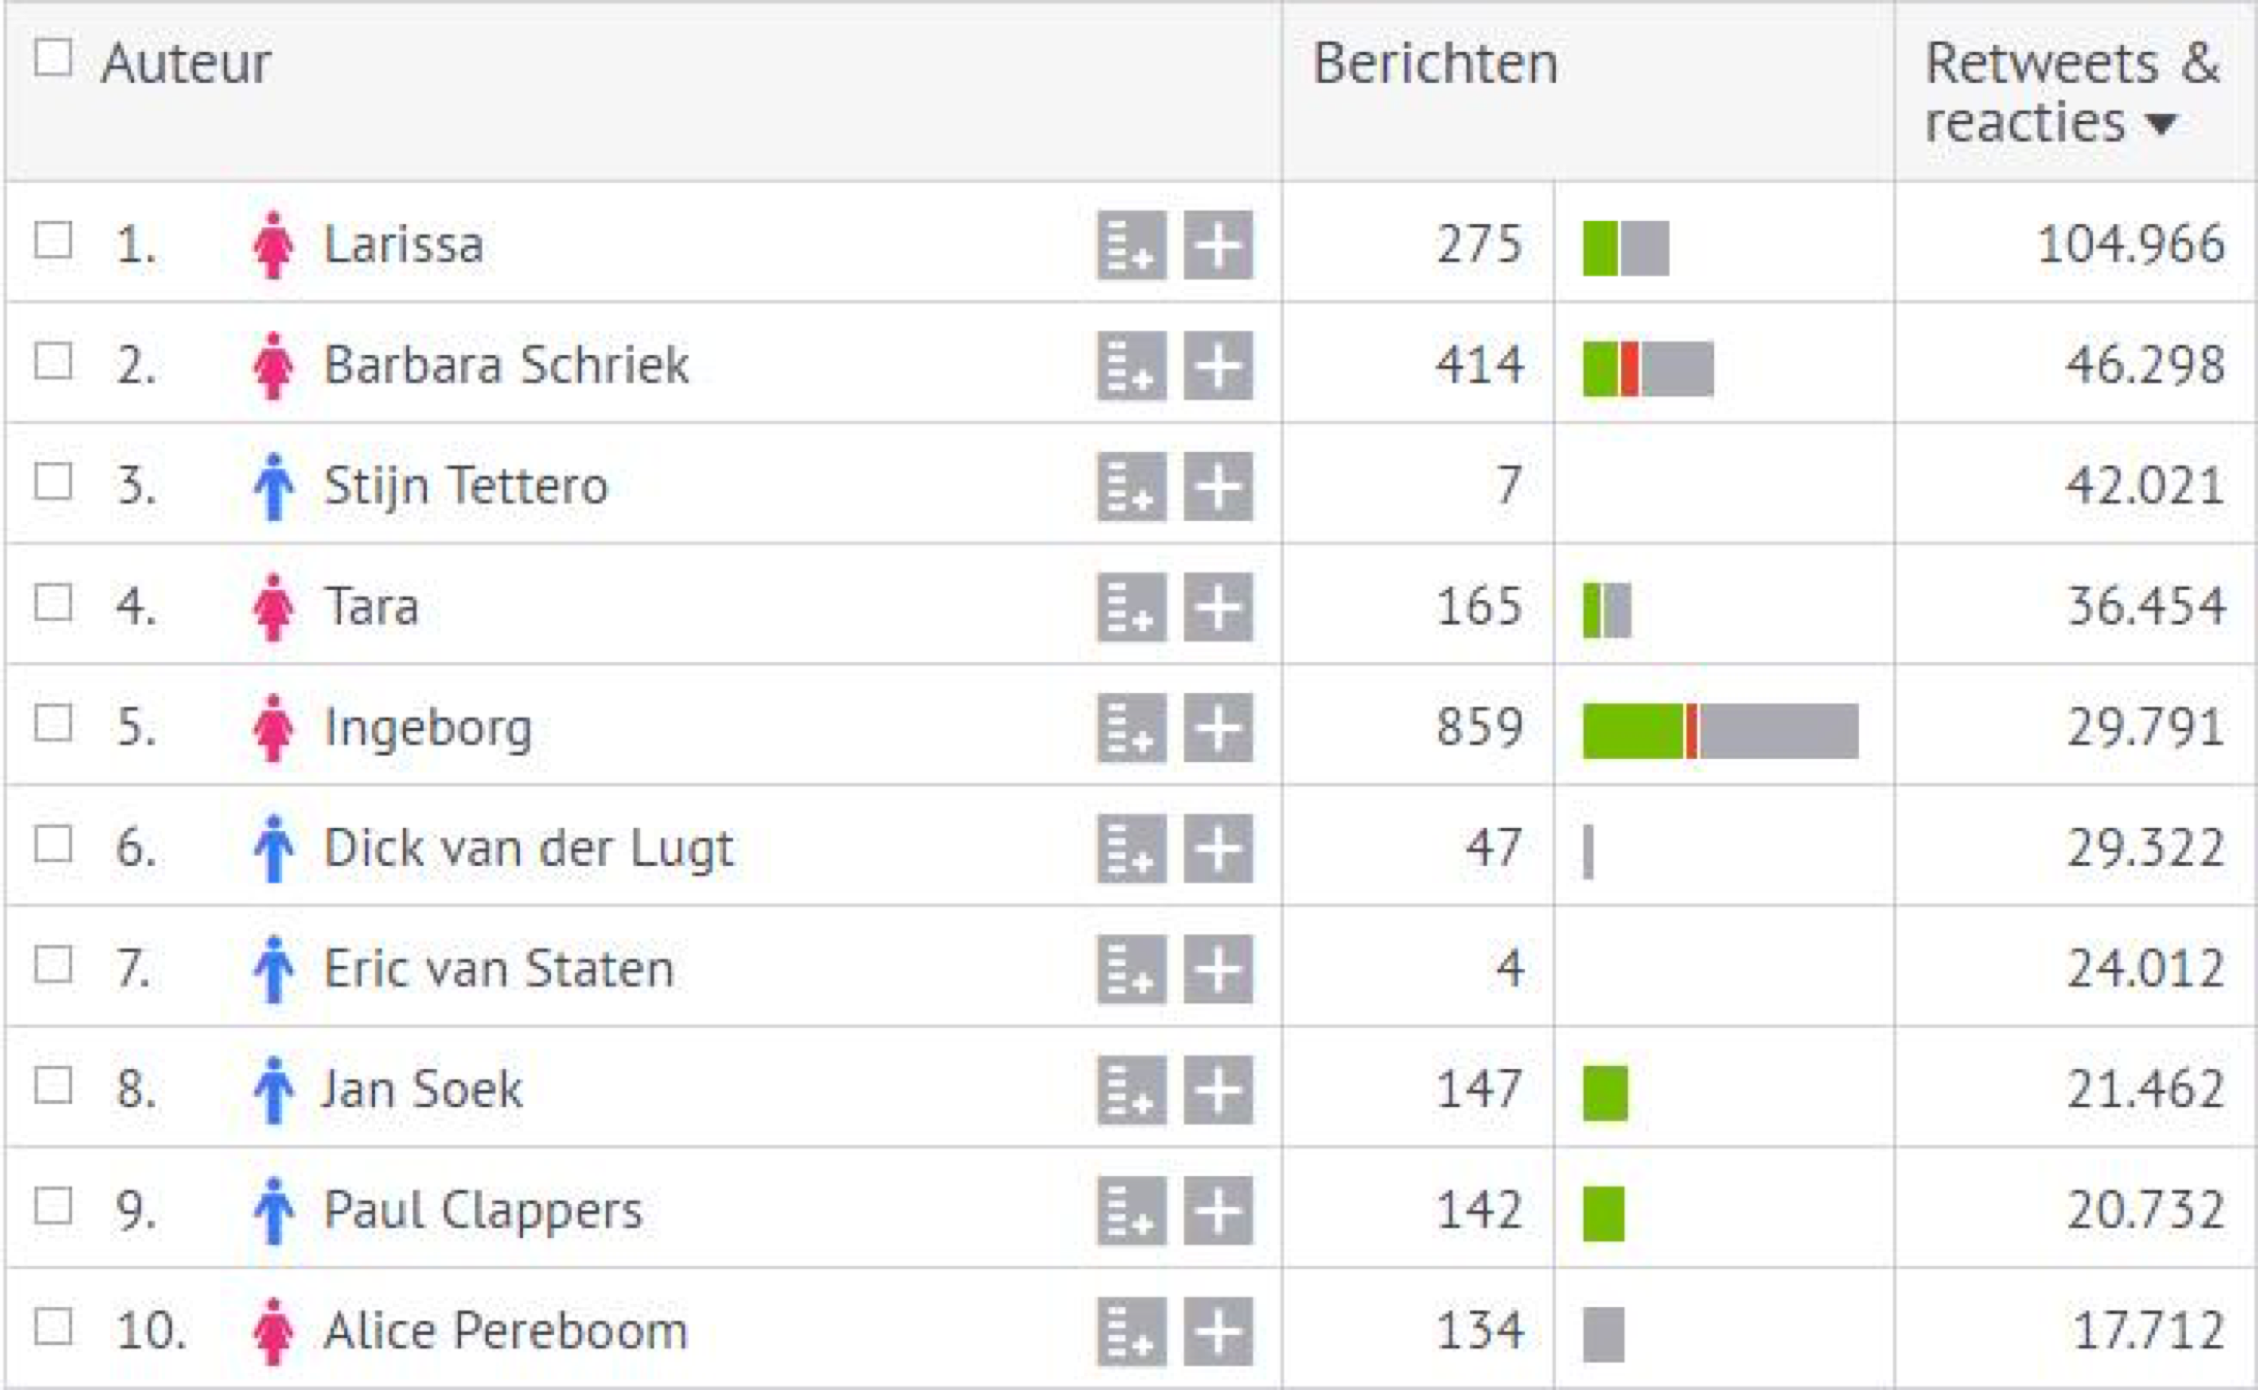Screen dimensions: 2258x1390
Task: Select the checkbox for Paul Clappers
Action: click(53, 1206)
